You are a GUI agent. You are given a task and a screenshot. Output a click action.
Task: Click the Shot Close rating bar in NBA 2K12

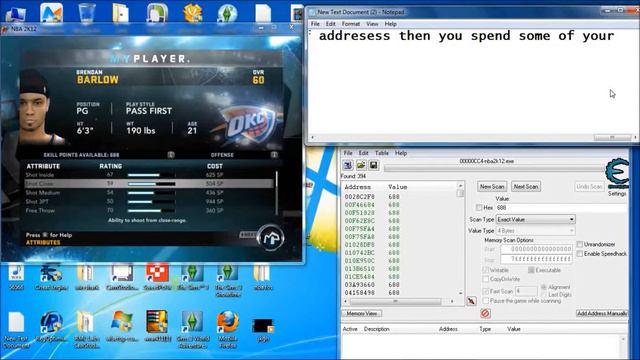point(152,184)
